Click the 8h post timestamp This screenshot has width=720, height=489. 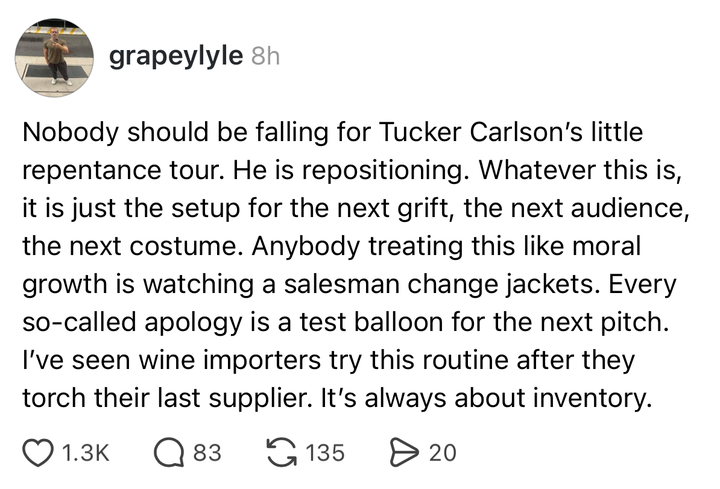click(x=265, y=57)
